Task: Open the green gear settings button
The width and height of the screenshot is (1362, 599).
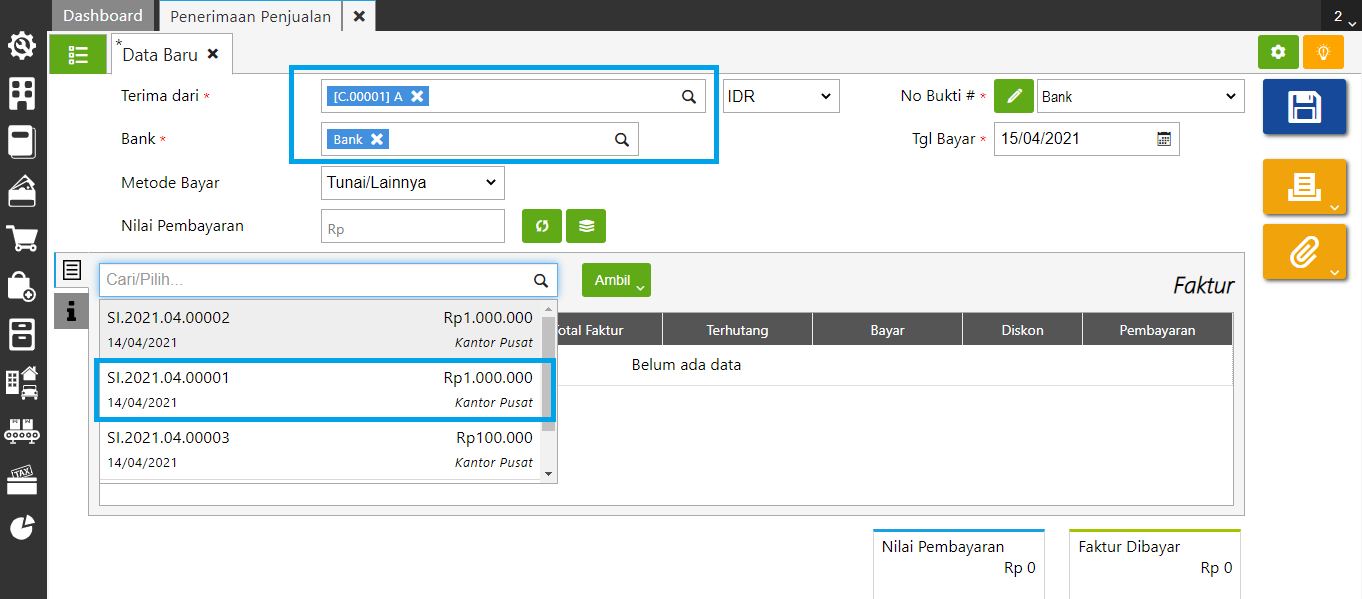Action: [x=1278, y=52]
